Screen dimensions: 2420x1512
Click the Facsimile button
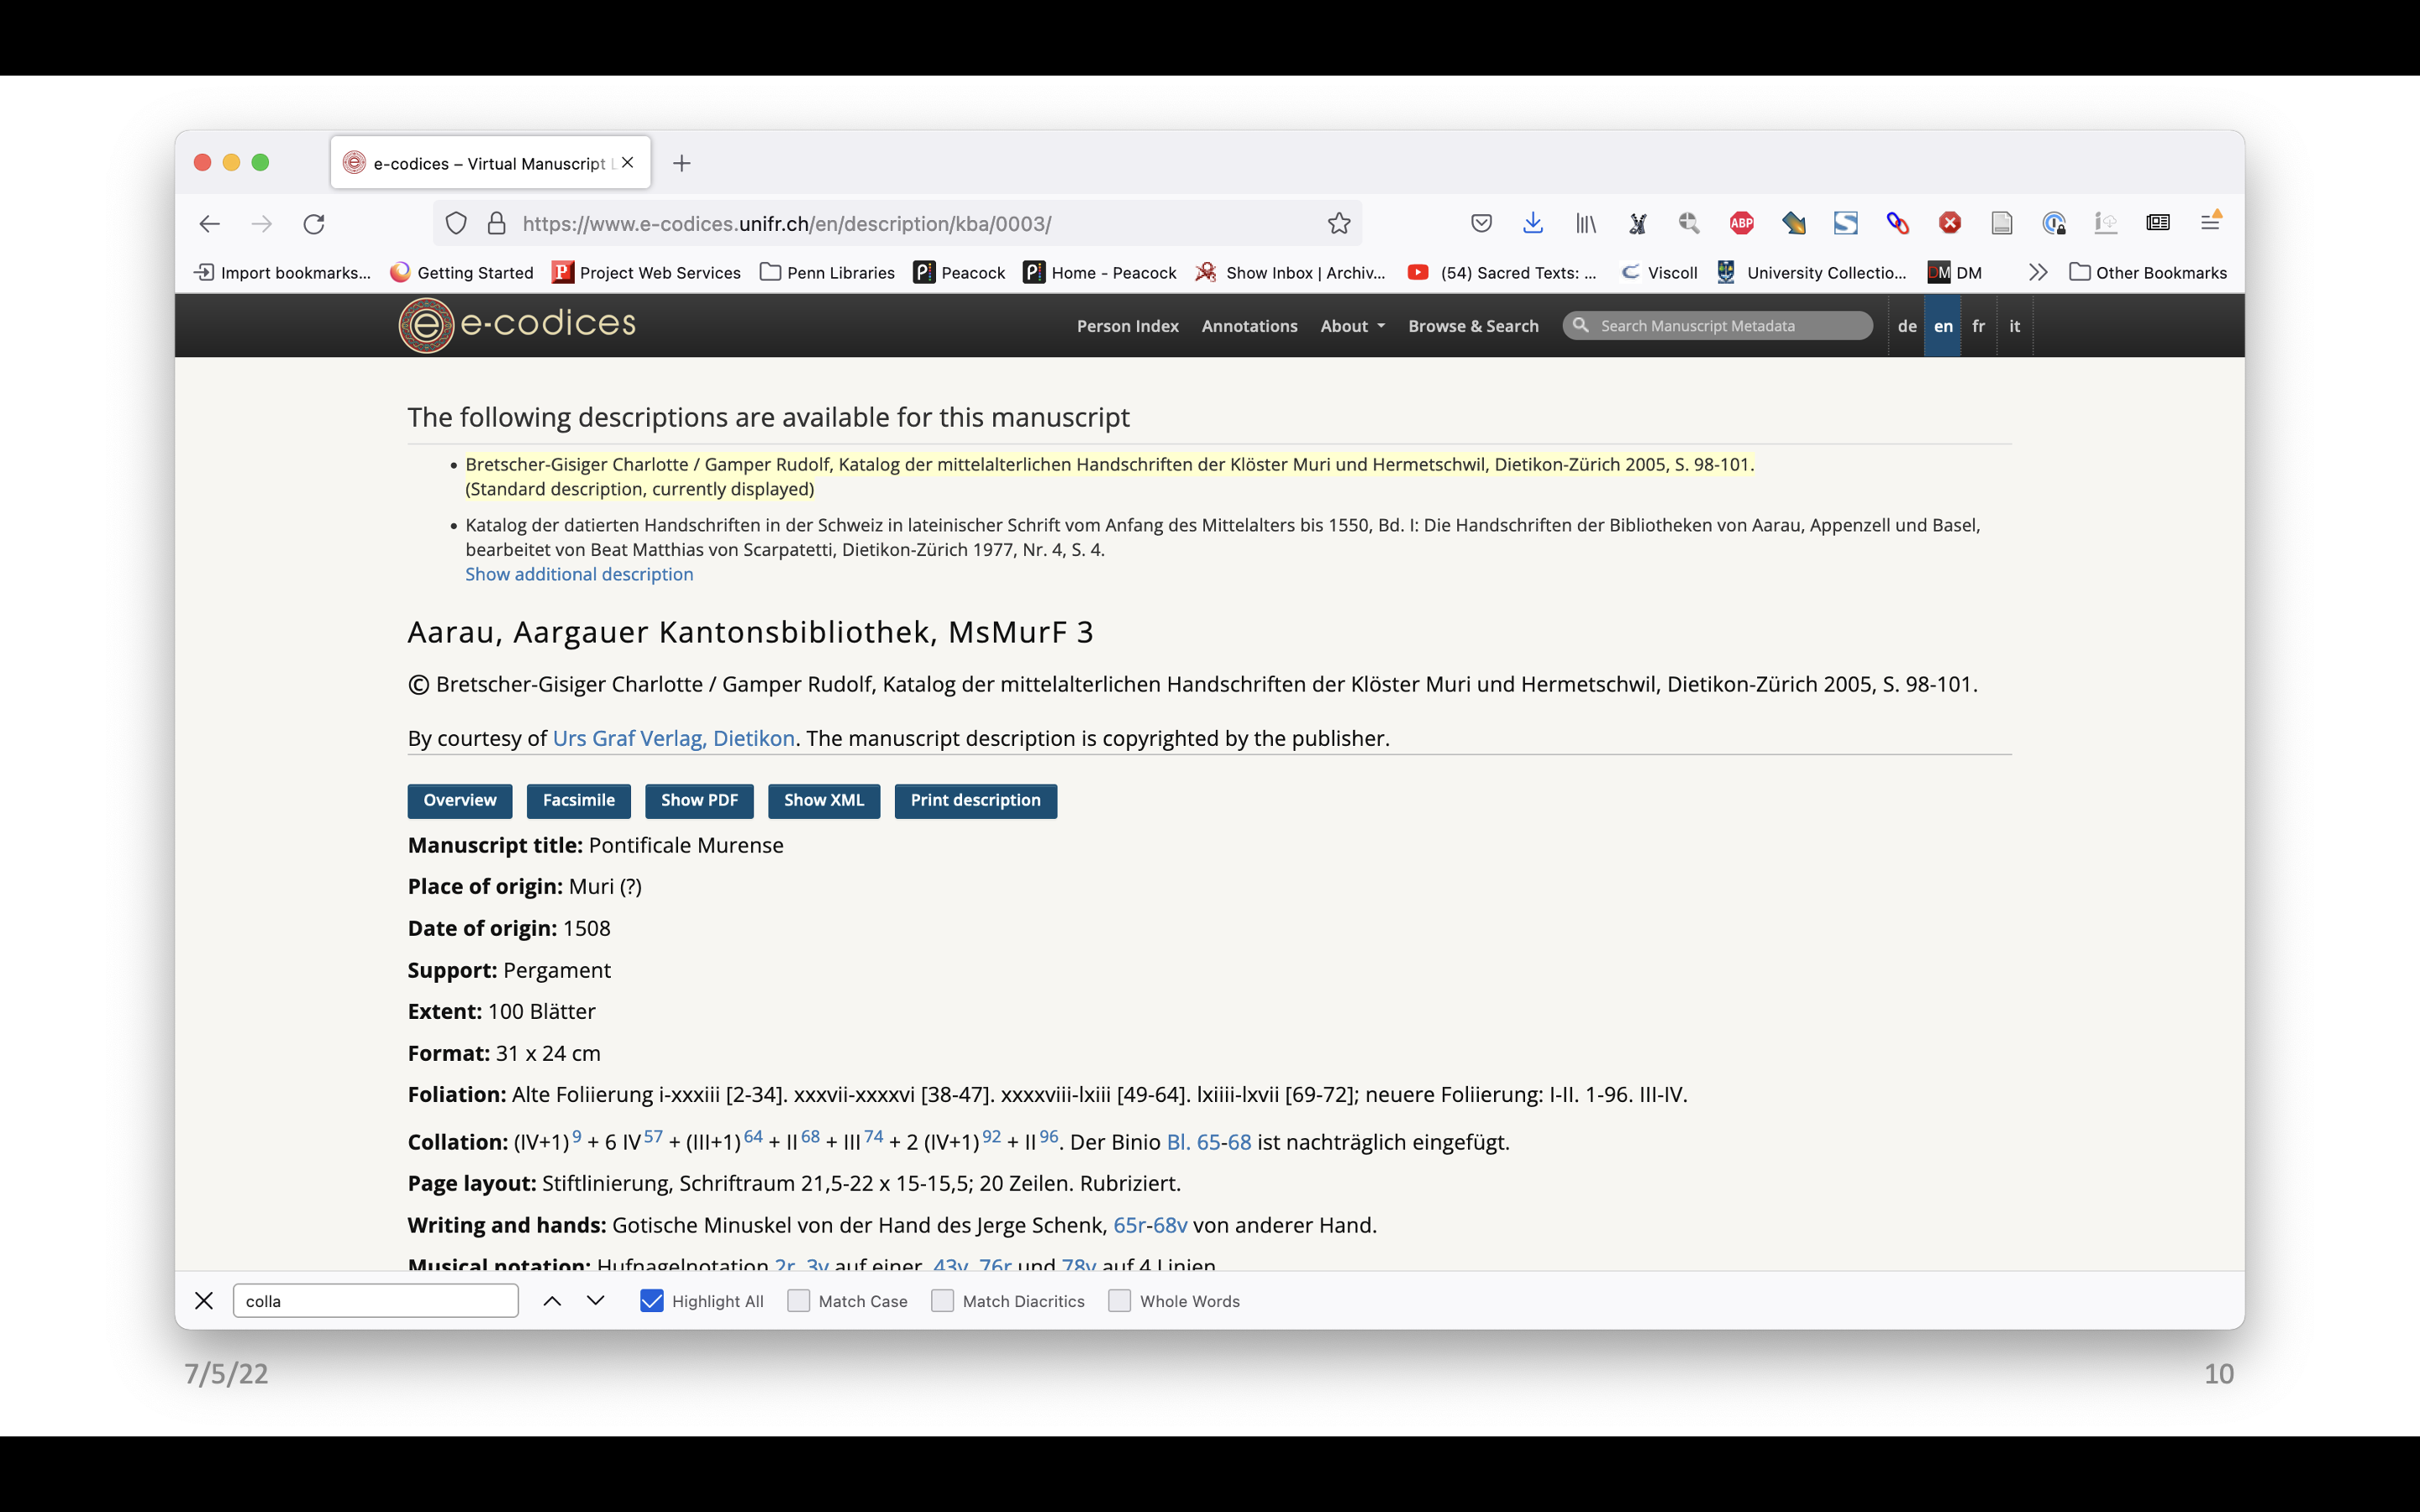[579, 800]
